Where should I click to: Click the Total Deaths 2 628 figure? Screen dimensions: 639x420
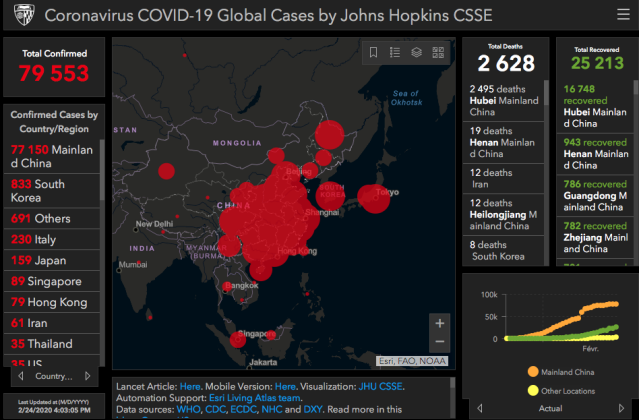click(x=506, y=64)
